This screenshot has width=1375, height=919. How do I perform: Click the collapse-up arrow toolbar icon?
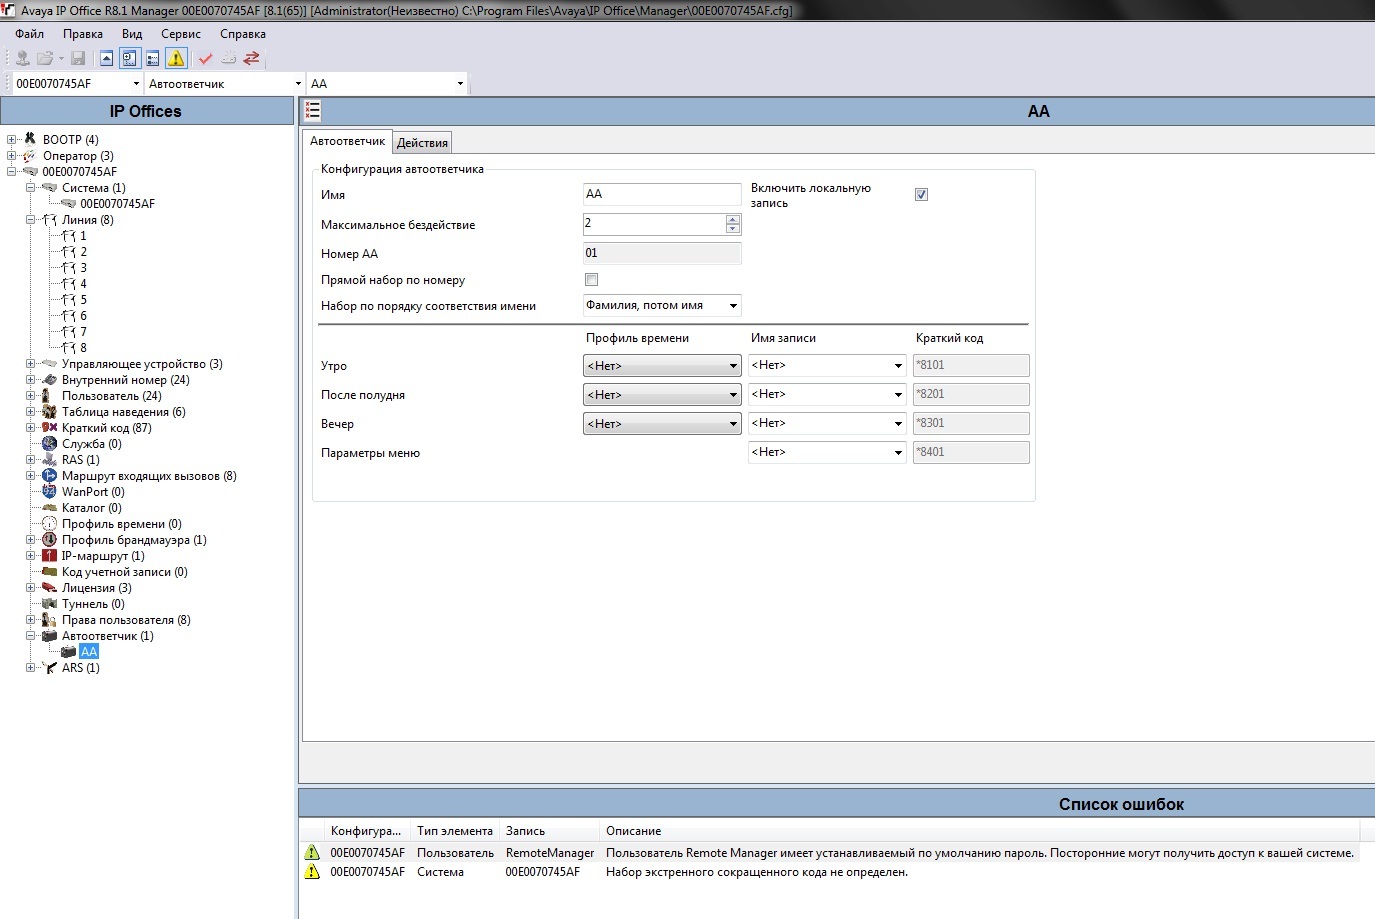tap(106, 58)
